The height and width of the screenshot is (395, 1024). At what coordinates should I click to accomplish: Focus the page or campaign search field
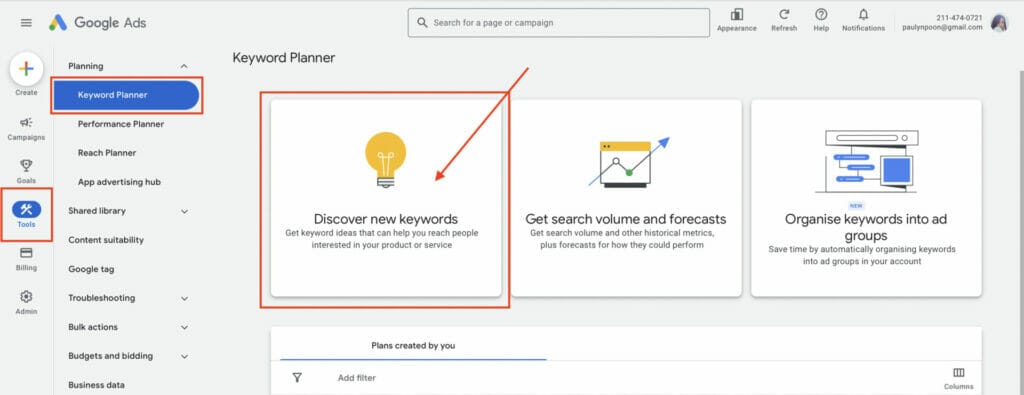click(559, 23)
